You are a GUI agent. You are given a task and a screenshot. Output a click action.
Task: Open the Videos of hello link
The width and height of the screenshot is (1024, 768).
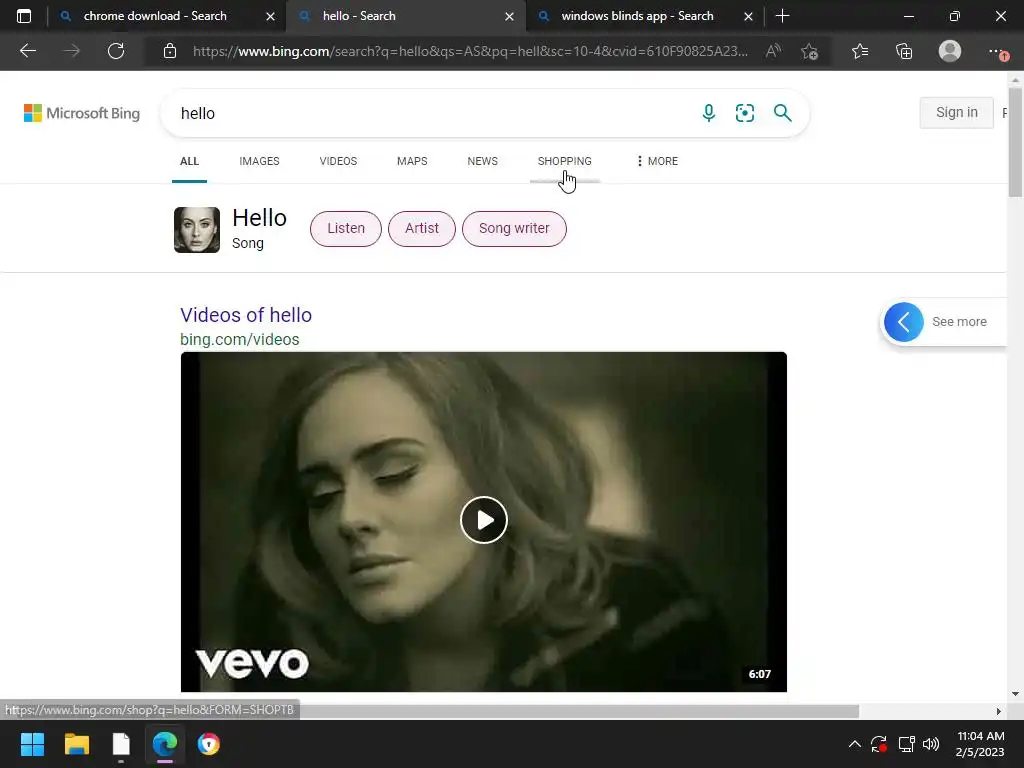tap(246, 315)
